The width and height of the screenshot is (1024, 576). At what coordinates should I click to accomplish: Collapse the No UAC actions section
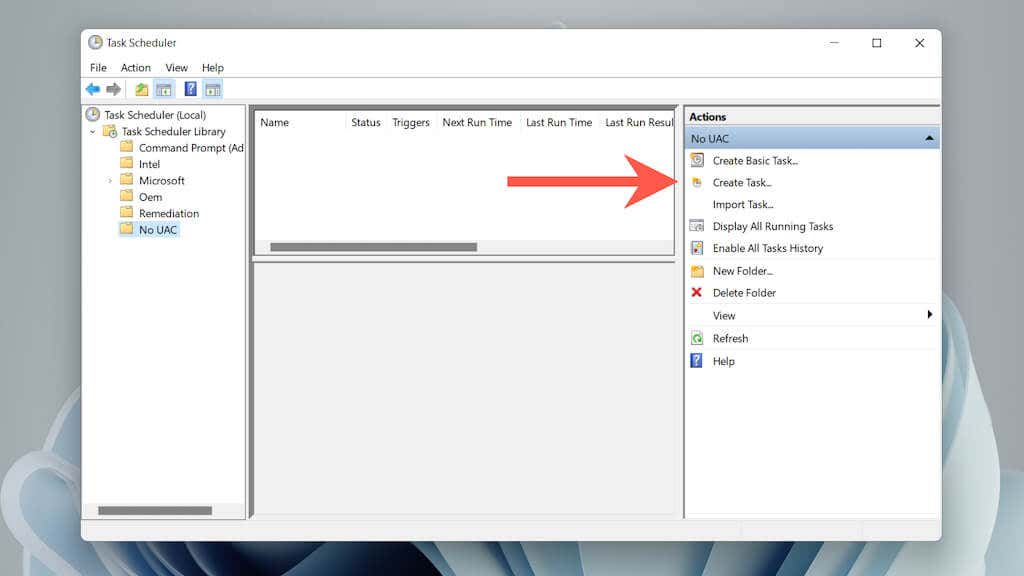point(929,138)
